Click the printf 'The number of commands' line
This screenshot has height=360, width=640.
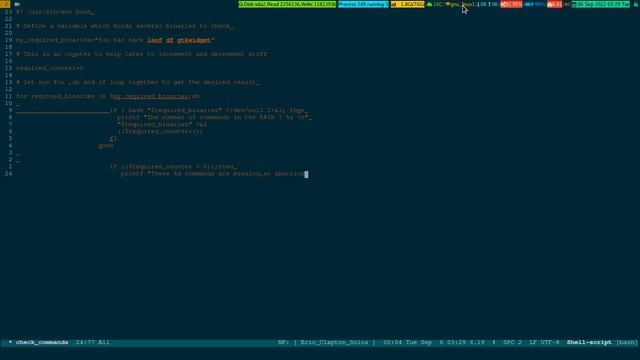click(x=214, y=118)
